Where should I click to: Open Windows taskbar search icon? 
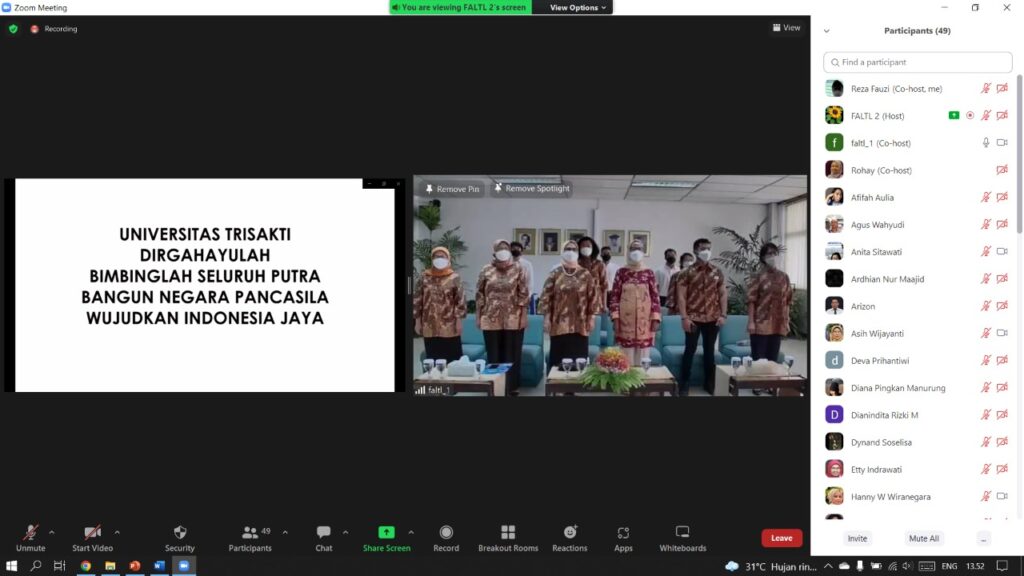[36, 566]
